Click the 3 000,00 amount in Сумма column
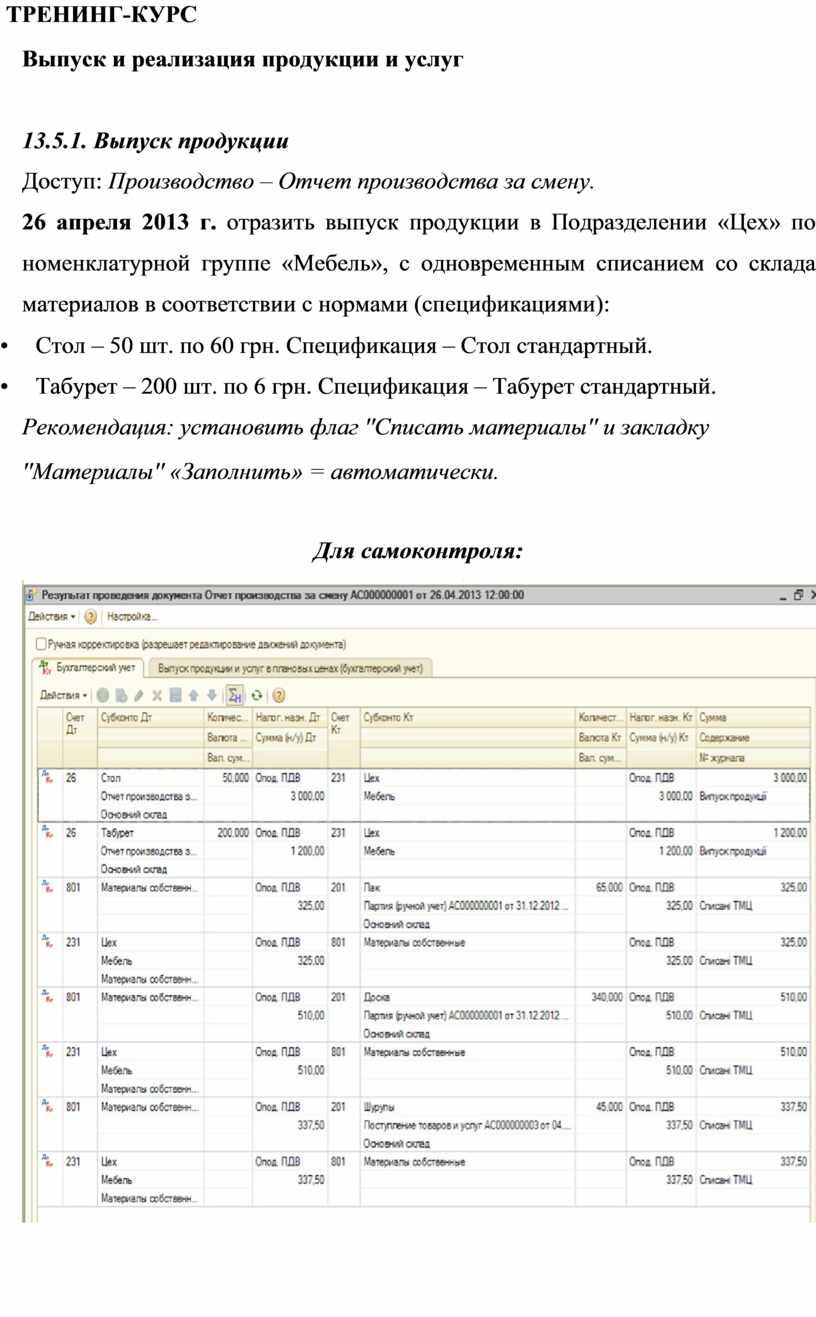Screen dimensions: 816x1317 pos(753,777)
